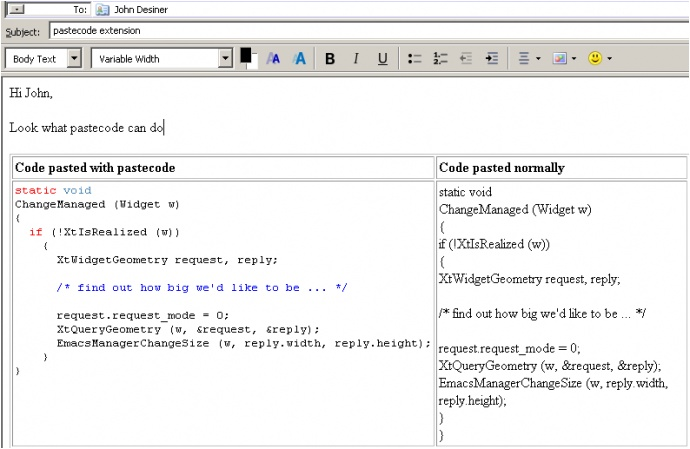Click the greeting text Hi John,
The image size is (690, 449).
(31, 93)
